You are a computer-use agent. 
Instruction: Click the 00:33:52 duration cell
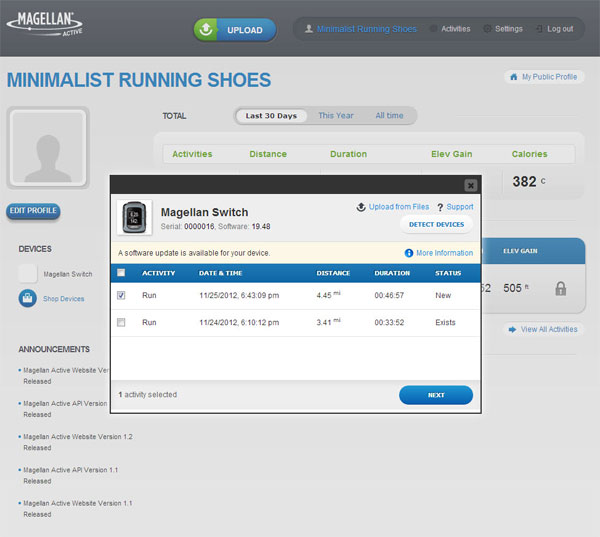389,323
